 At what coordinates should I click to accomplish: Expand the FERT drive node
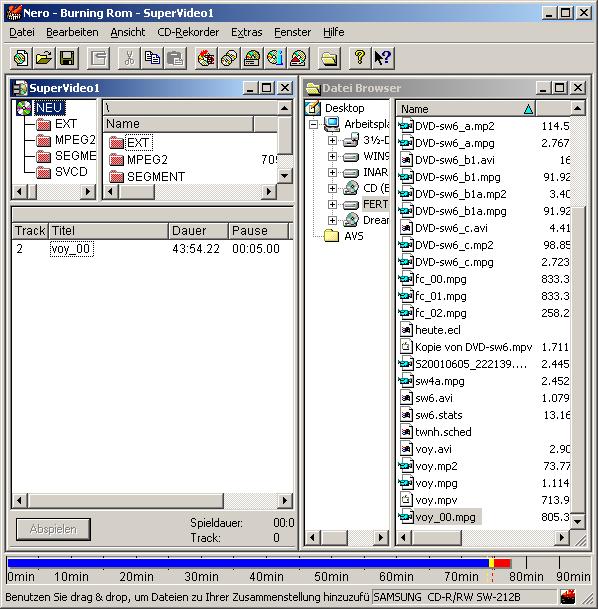(x=332, y=204)
